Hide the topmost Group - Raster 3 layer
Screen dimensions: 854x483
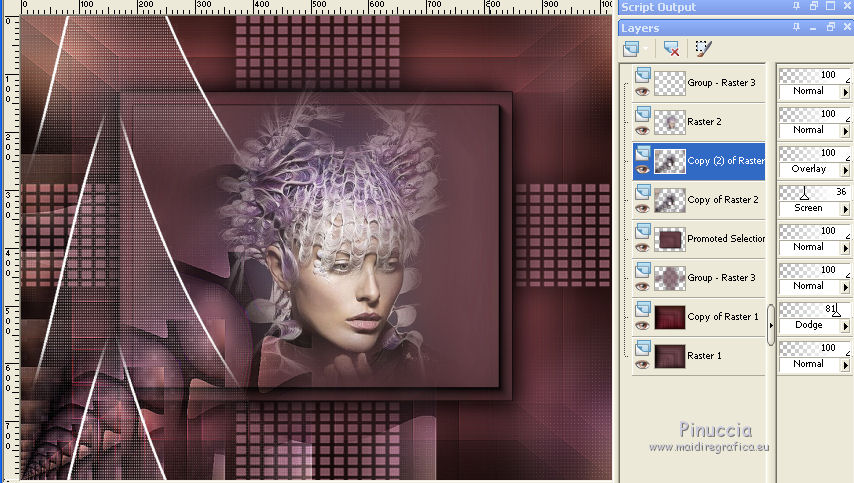click(x=643, y=91)
